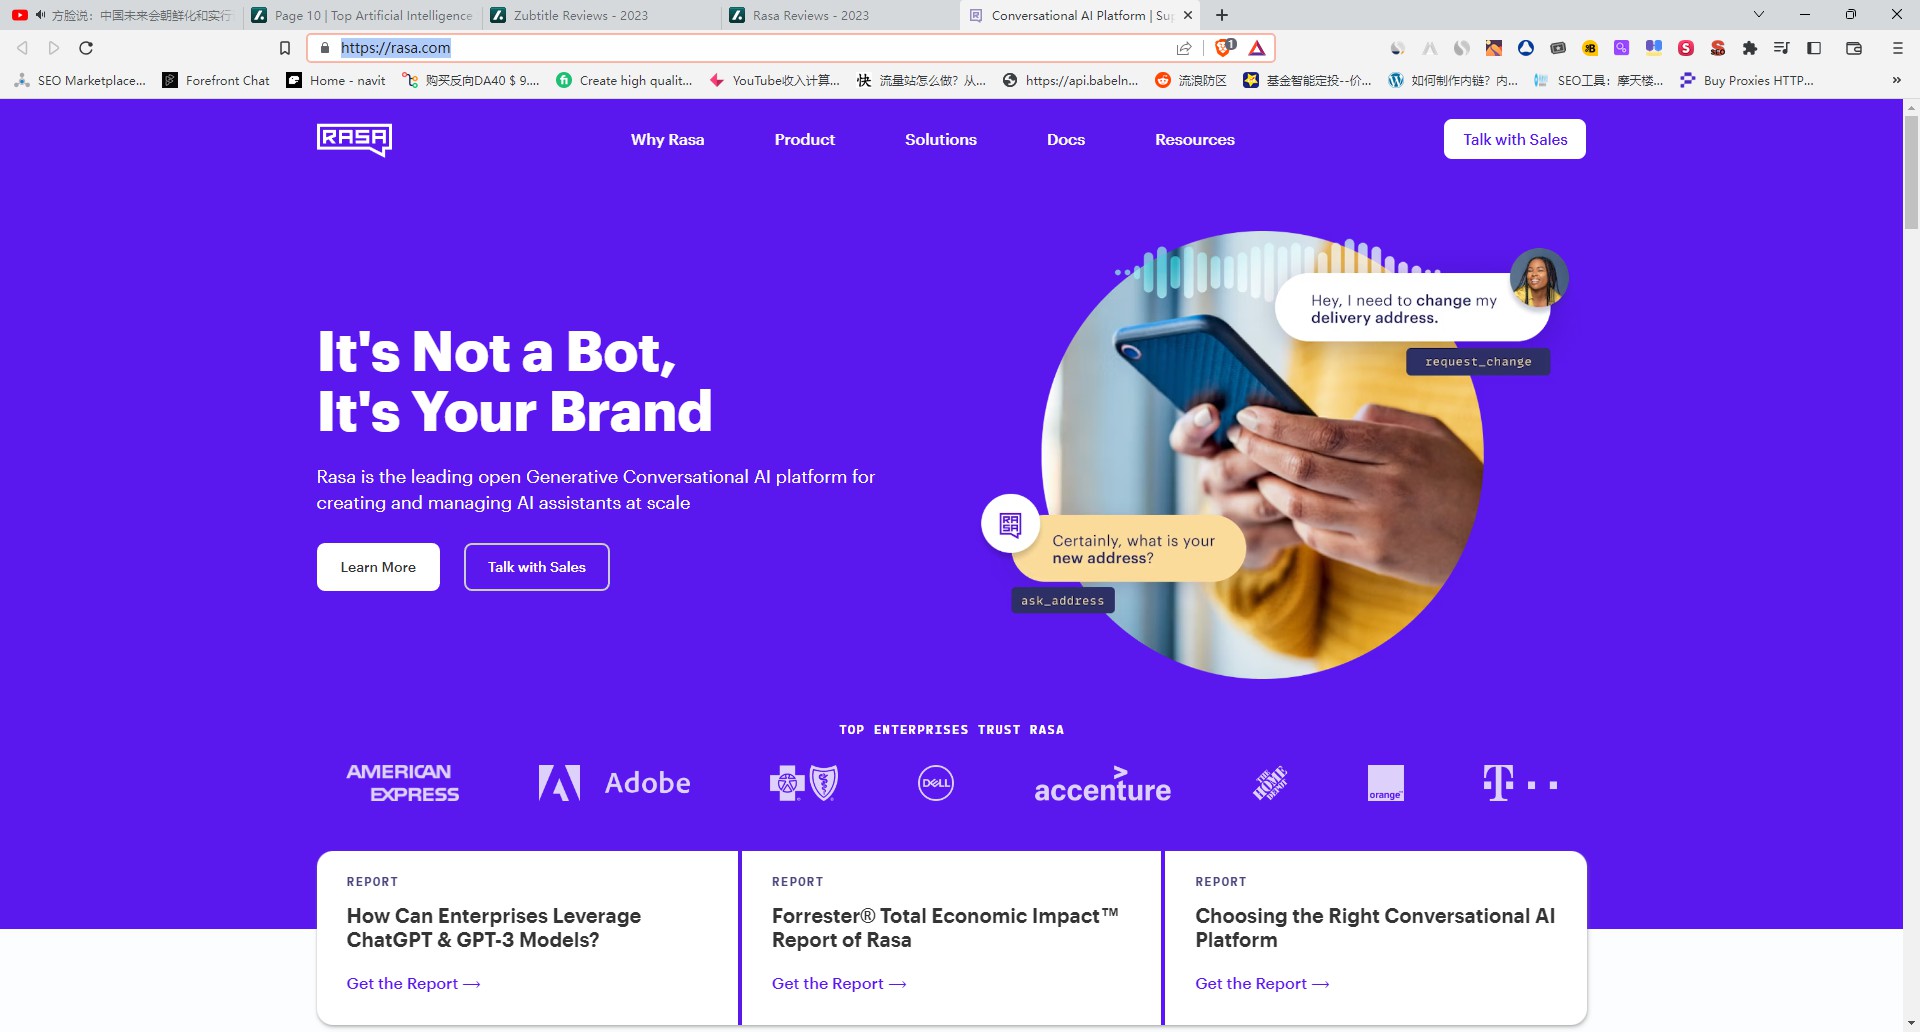Viewport: 1920px width, 1032px height.
Task: Expand the tab search dropdown arrow
Action: click(x=1759, y=15)
